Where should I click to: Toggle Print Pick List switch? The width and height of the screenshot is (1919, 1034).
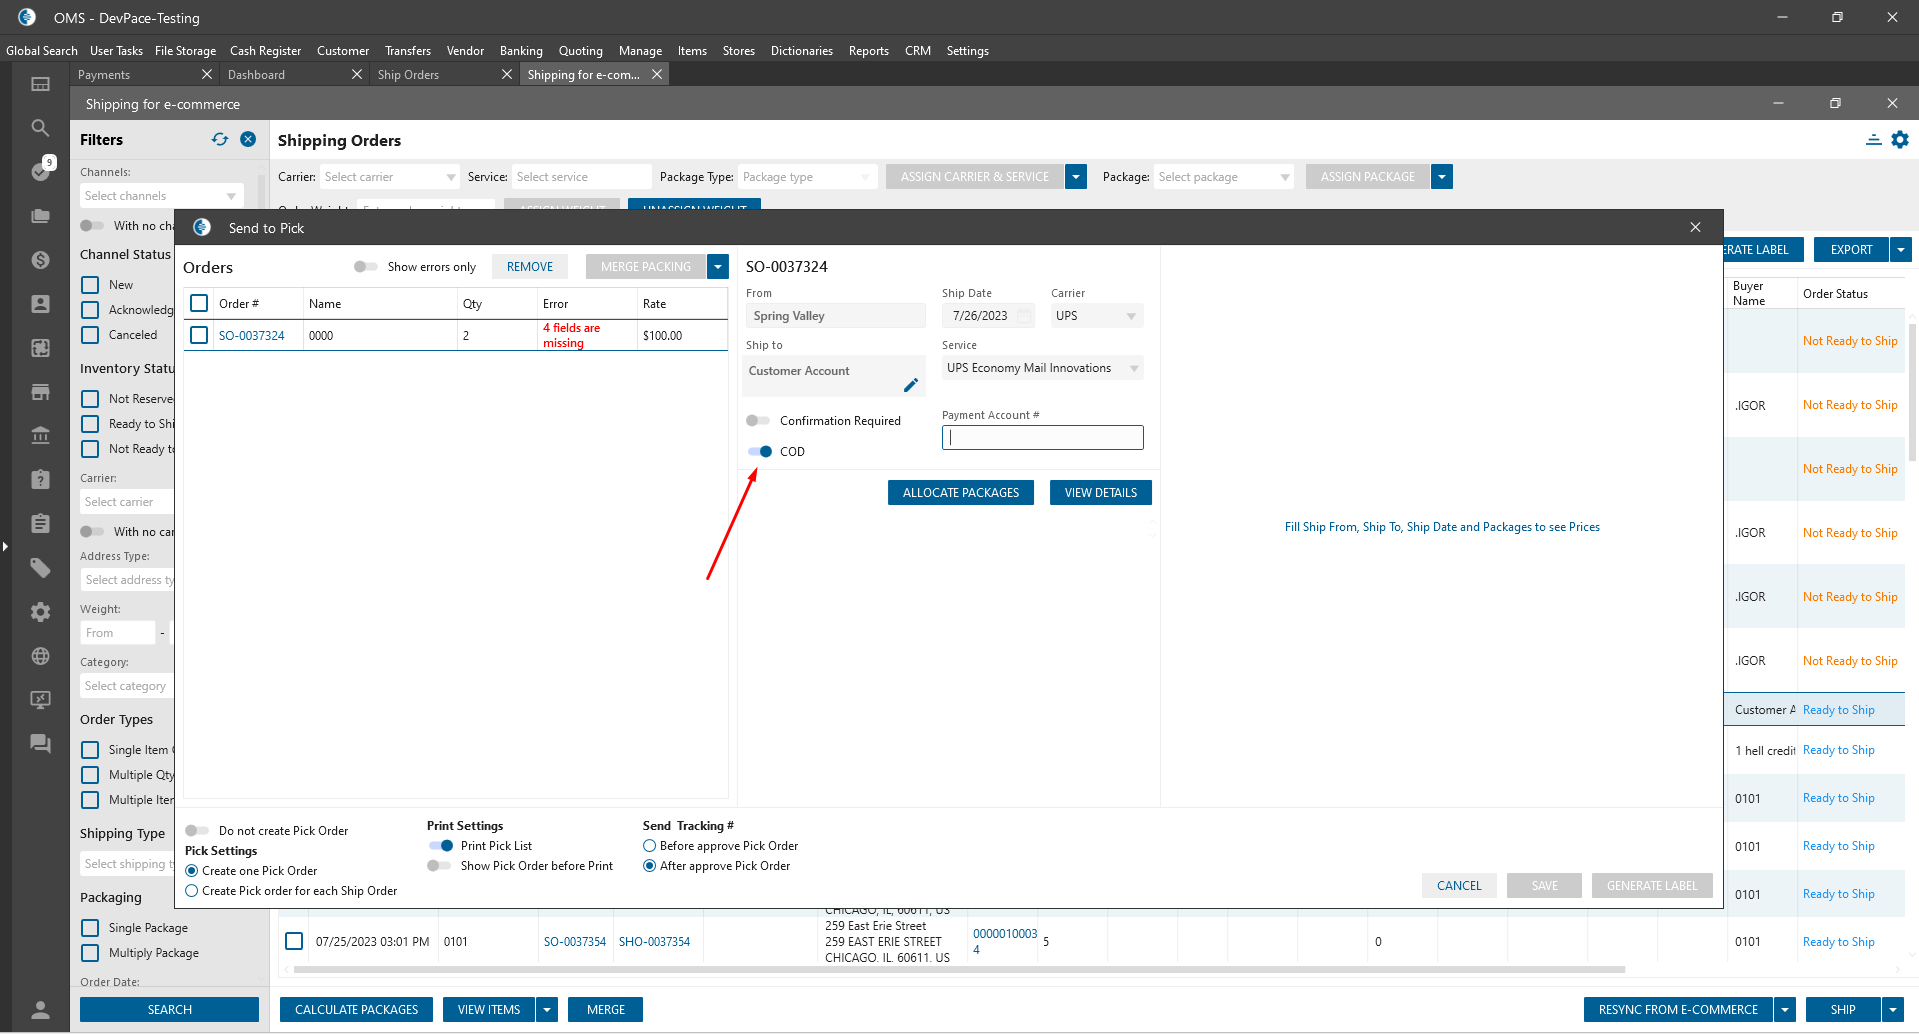[441, 845]
